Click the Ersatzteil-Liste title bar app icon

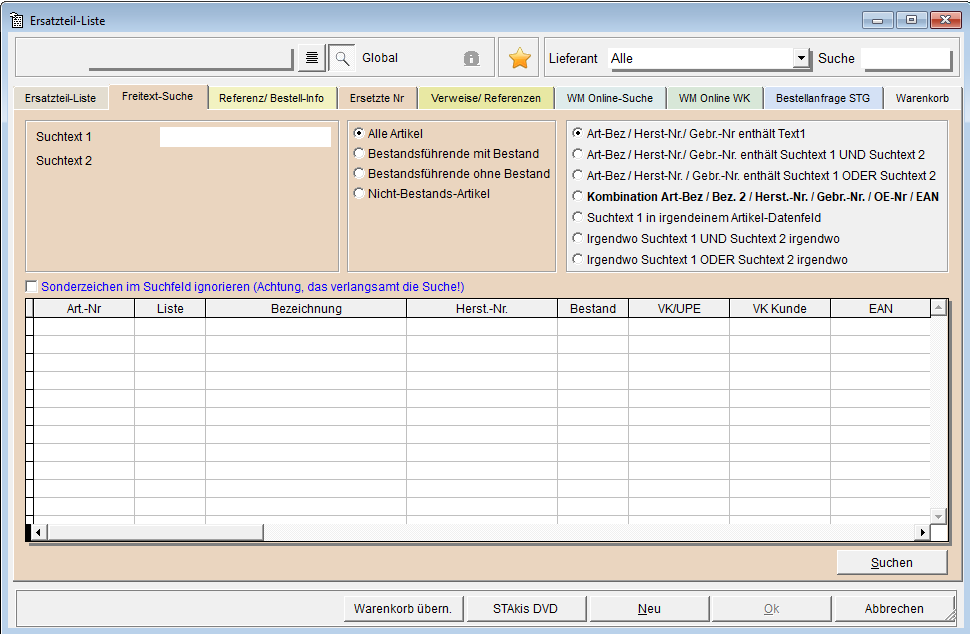[x=17, y=20]
